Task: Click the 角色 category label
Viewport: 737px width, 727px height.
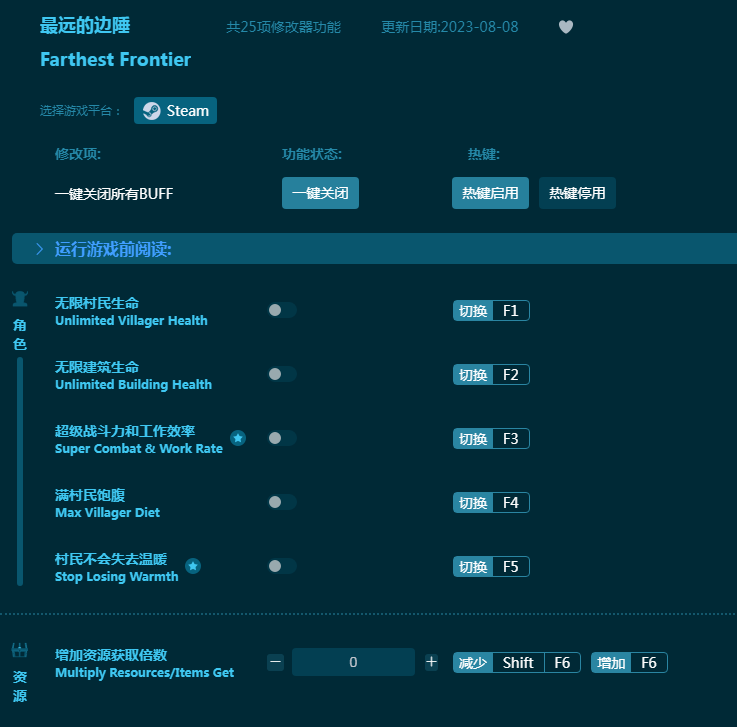Action: (x=20, y=335)
